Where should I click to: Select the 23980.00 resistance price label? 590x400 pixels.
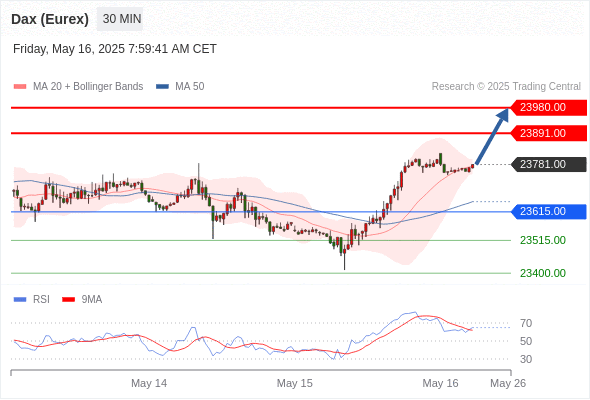pyautogui.click(x=549, y=108)
